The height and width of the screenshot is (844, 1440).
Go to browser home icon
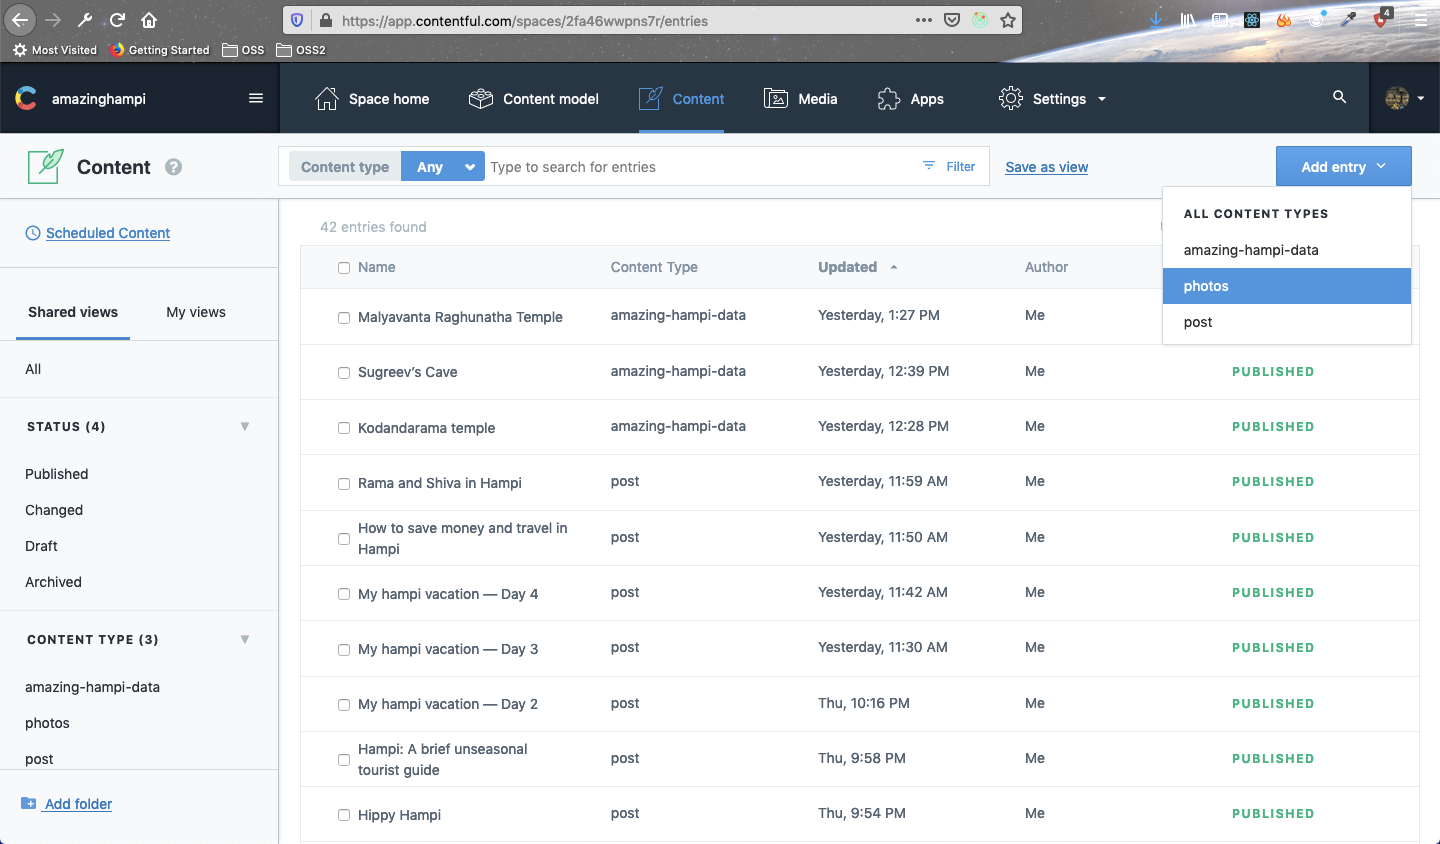pyautogui.click(x=149, y=20)
